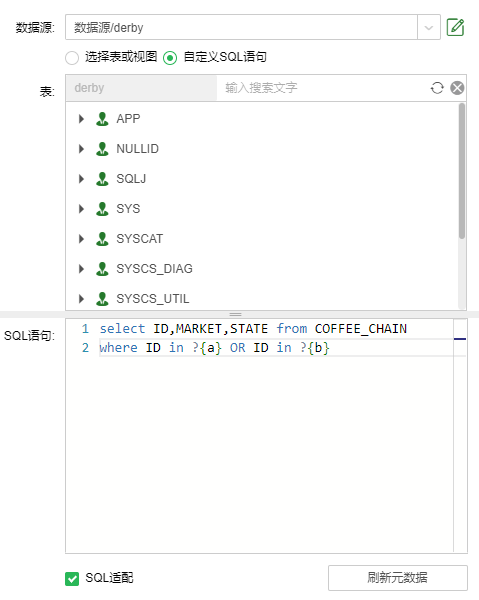
Task: Select the 自定义SQL语句 radio button
Action: click(x=170, y=58)
